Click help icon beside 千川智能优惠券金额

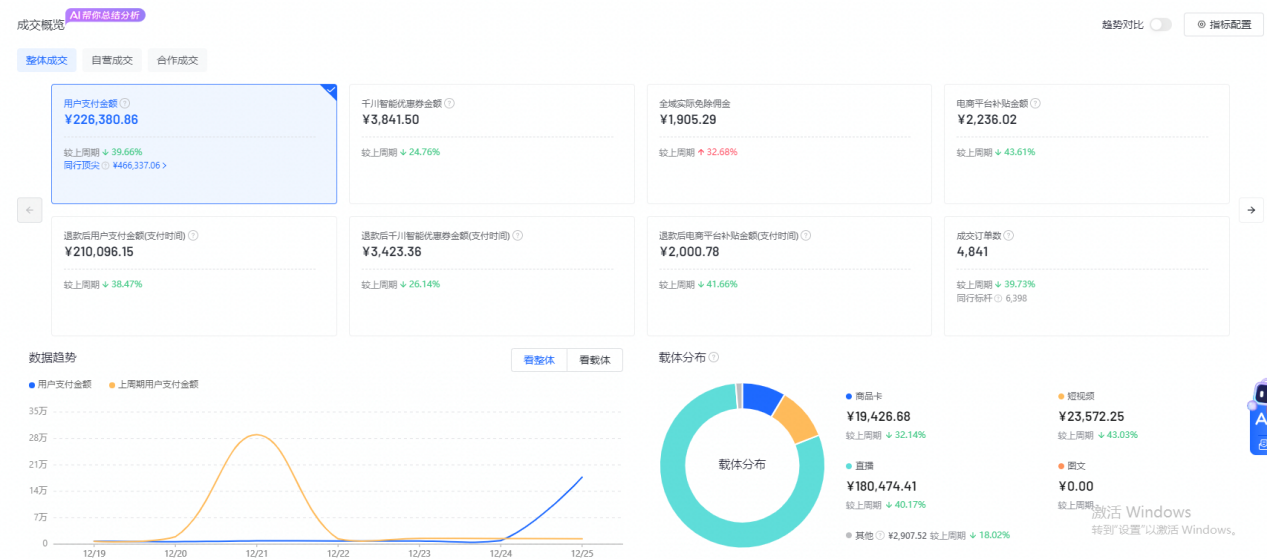(450, 103)
